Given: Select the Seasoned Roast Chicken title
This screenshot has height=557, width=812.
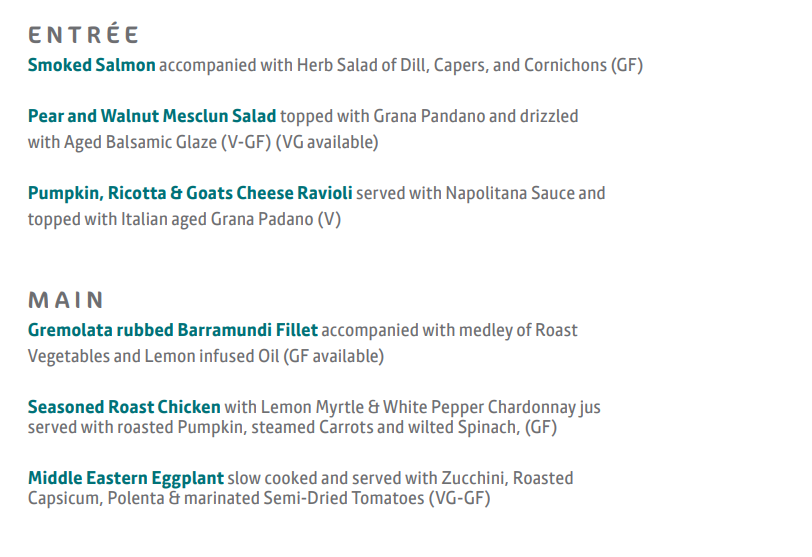Looking at the screenshot, I should tap(124, 407).
